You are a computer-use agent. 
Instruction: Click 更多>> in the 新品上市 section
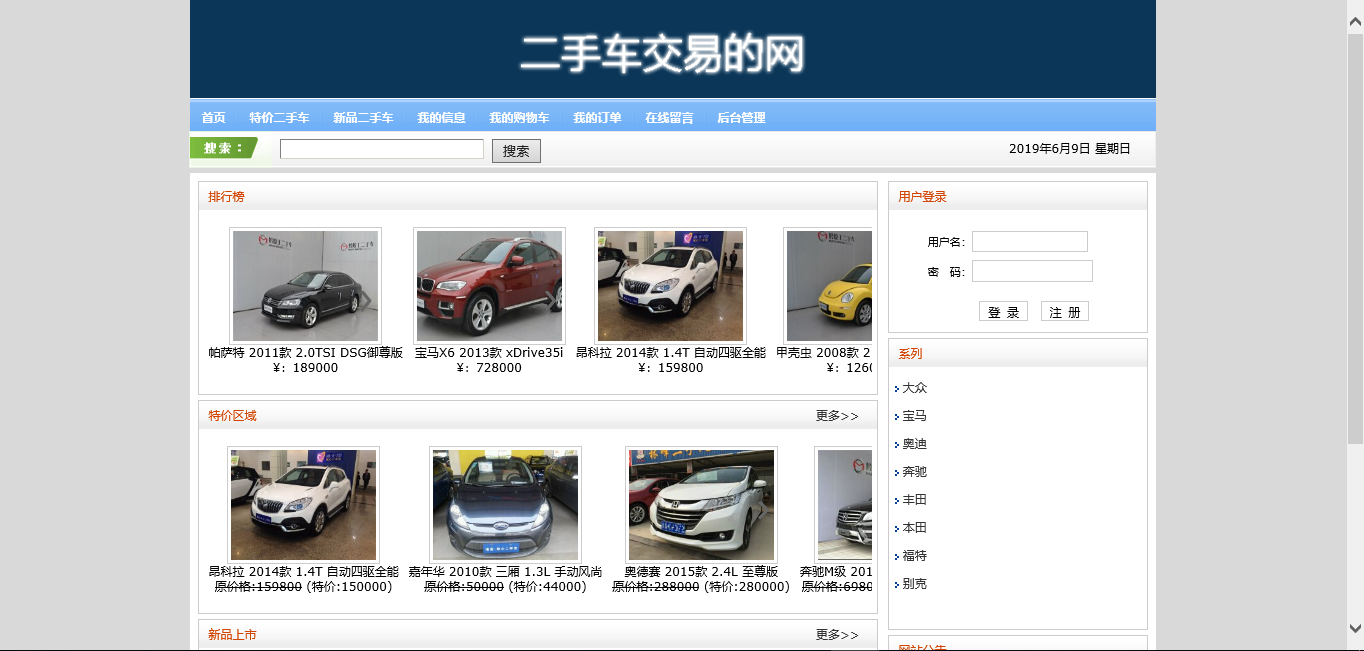tap(837, 635)
